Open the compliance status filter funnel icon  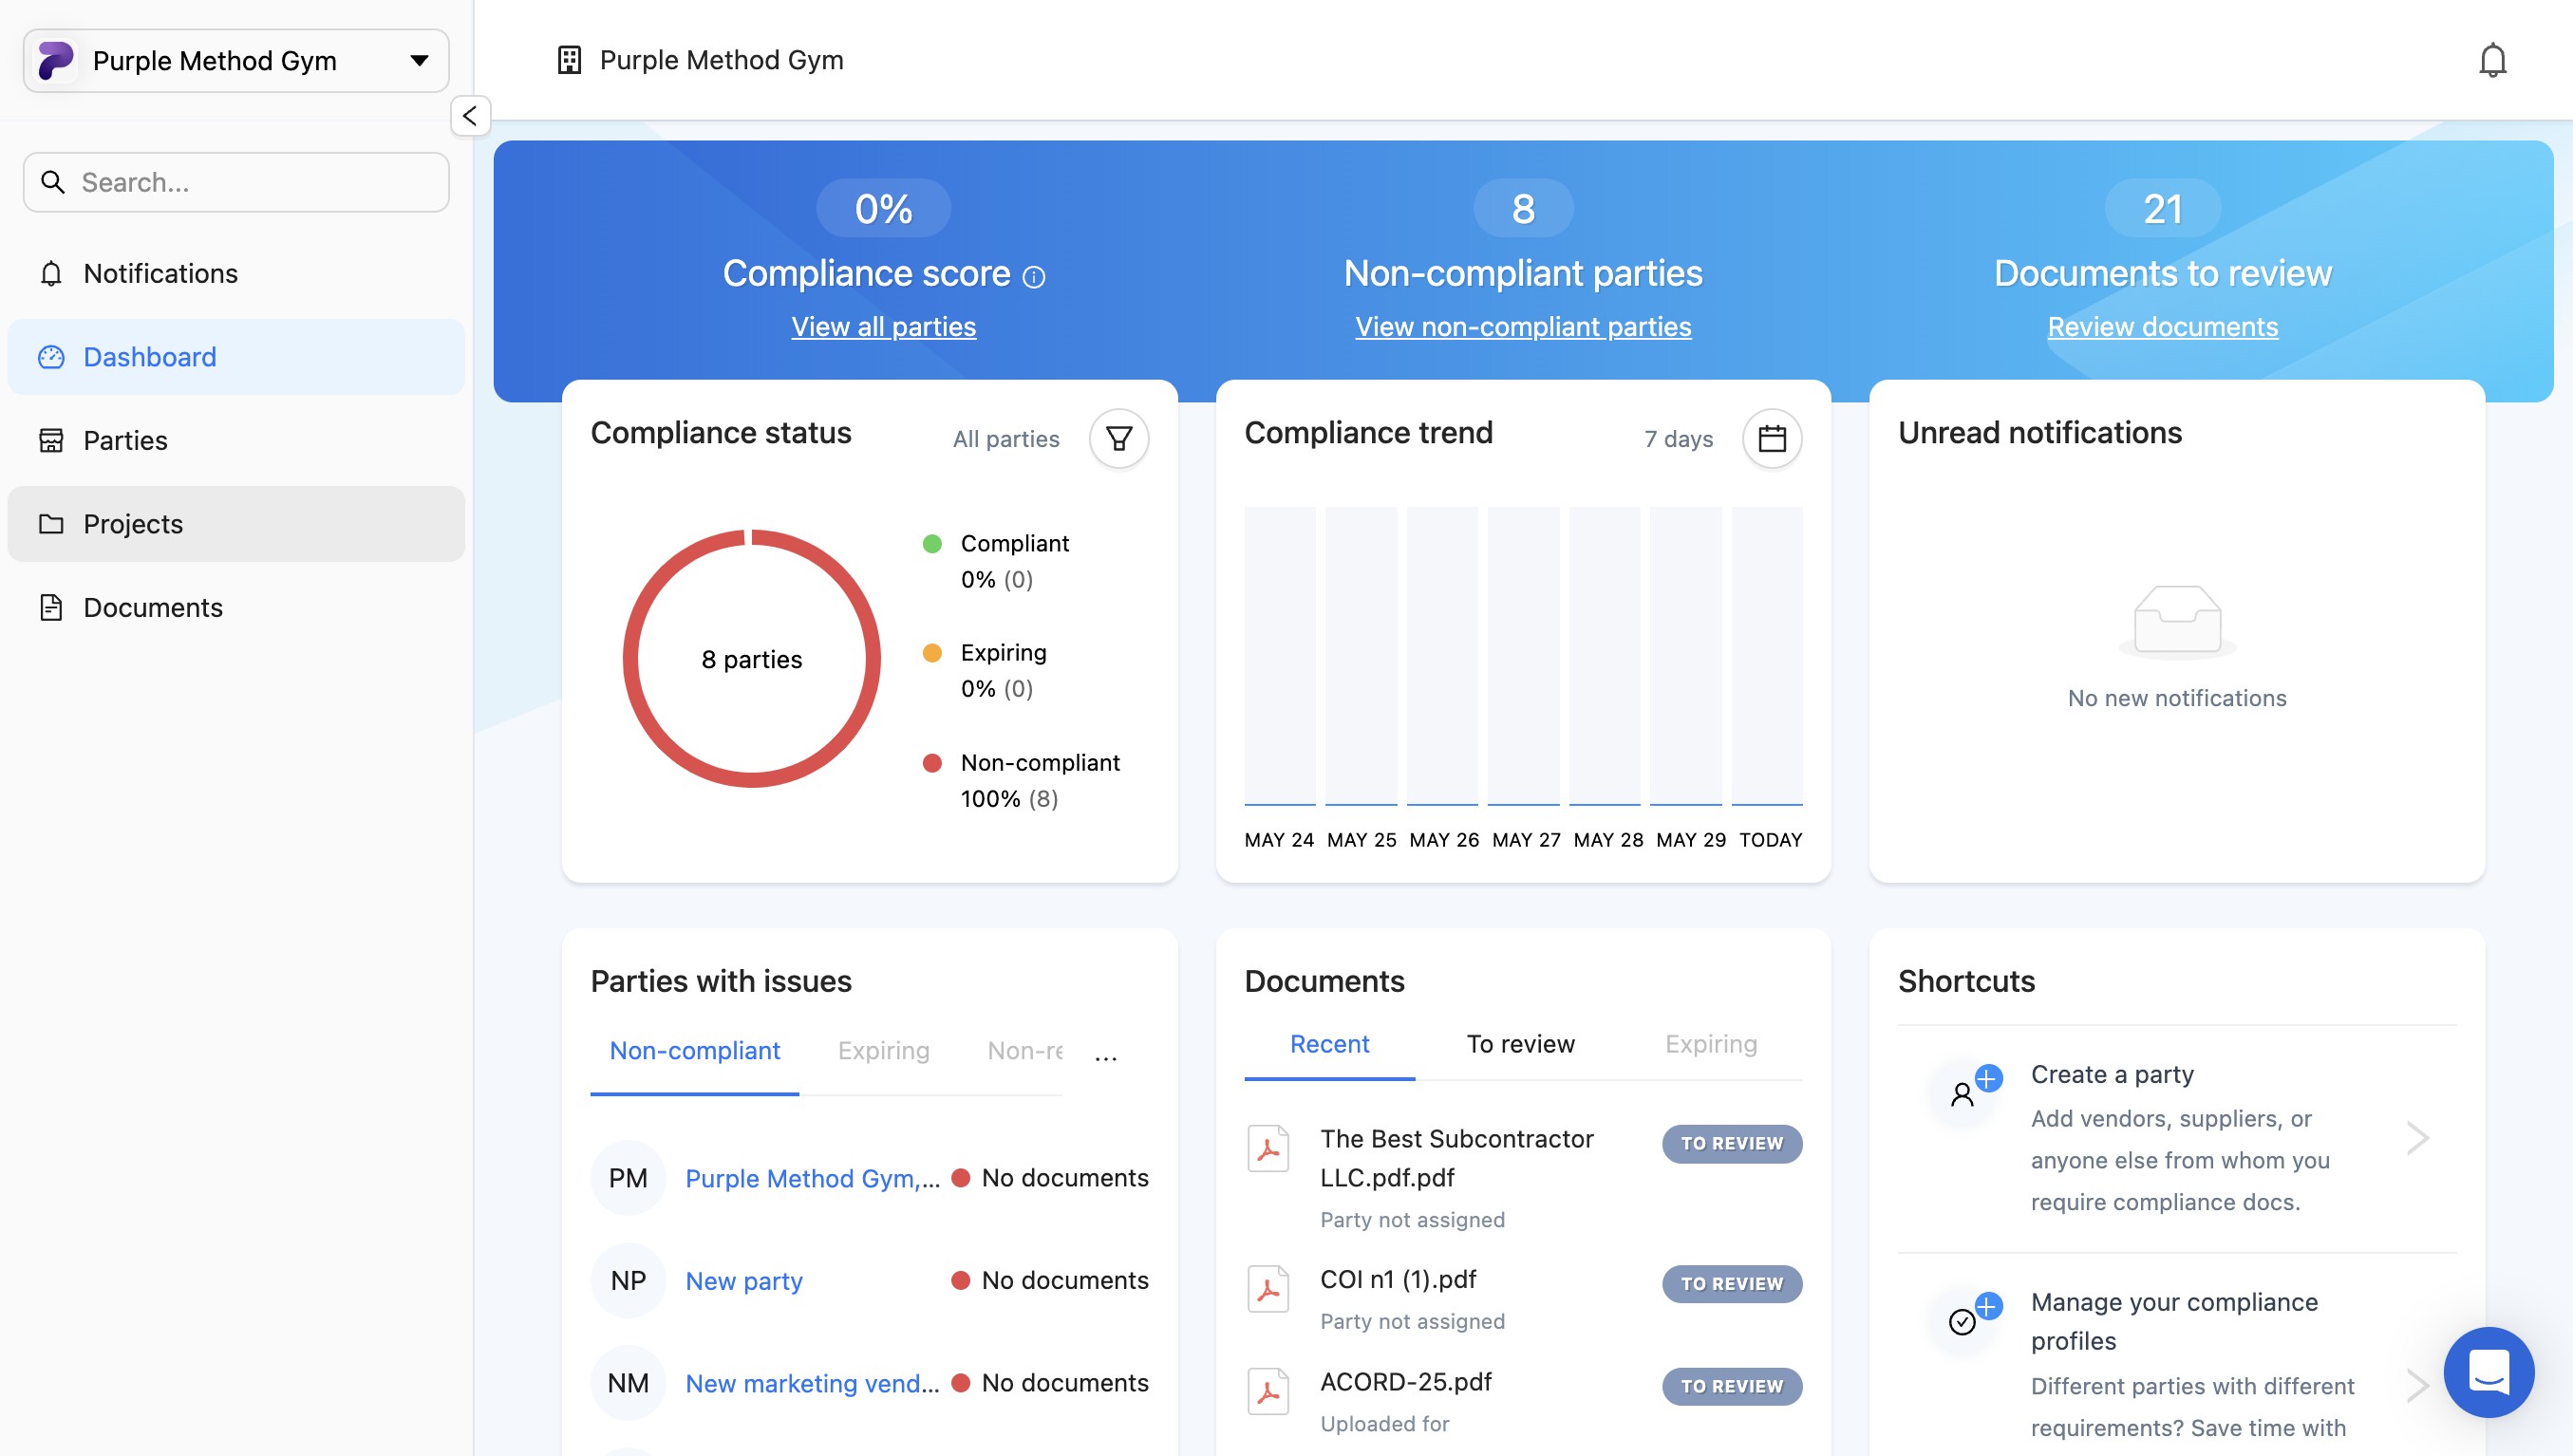click(x=1118, y=438)
